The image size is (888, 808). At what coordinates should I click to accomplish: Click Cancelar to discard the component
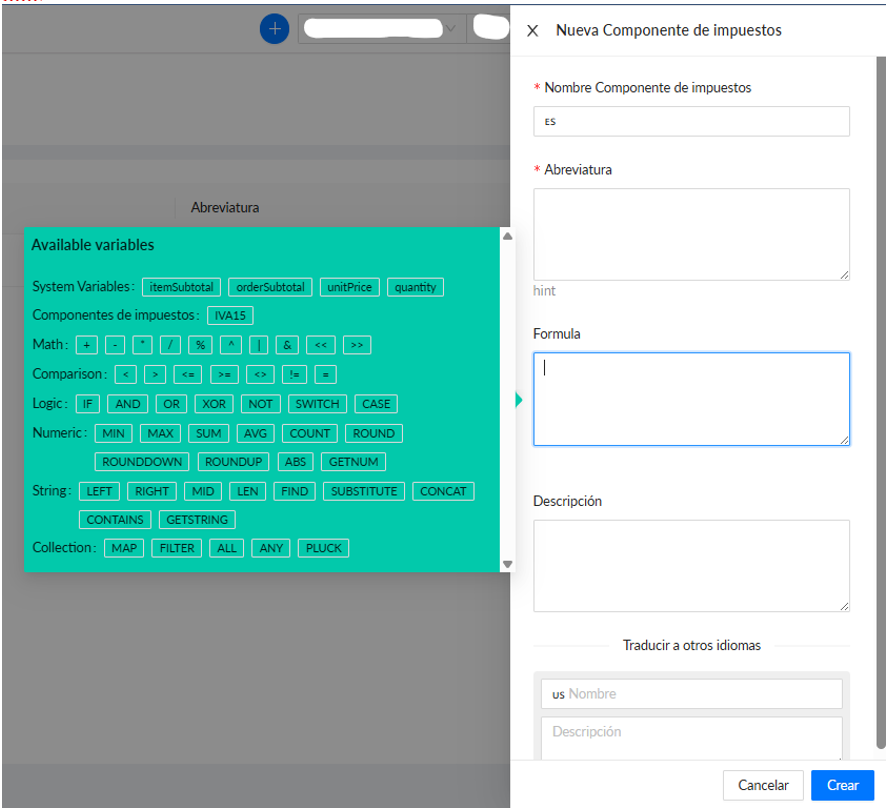(x=763, y=785)
